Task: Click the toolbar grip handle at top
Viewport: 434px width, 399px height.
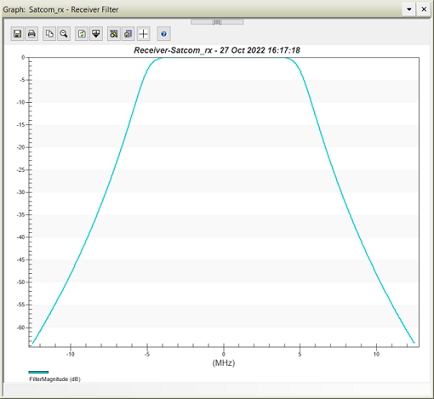Action: tap(217, 22)
